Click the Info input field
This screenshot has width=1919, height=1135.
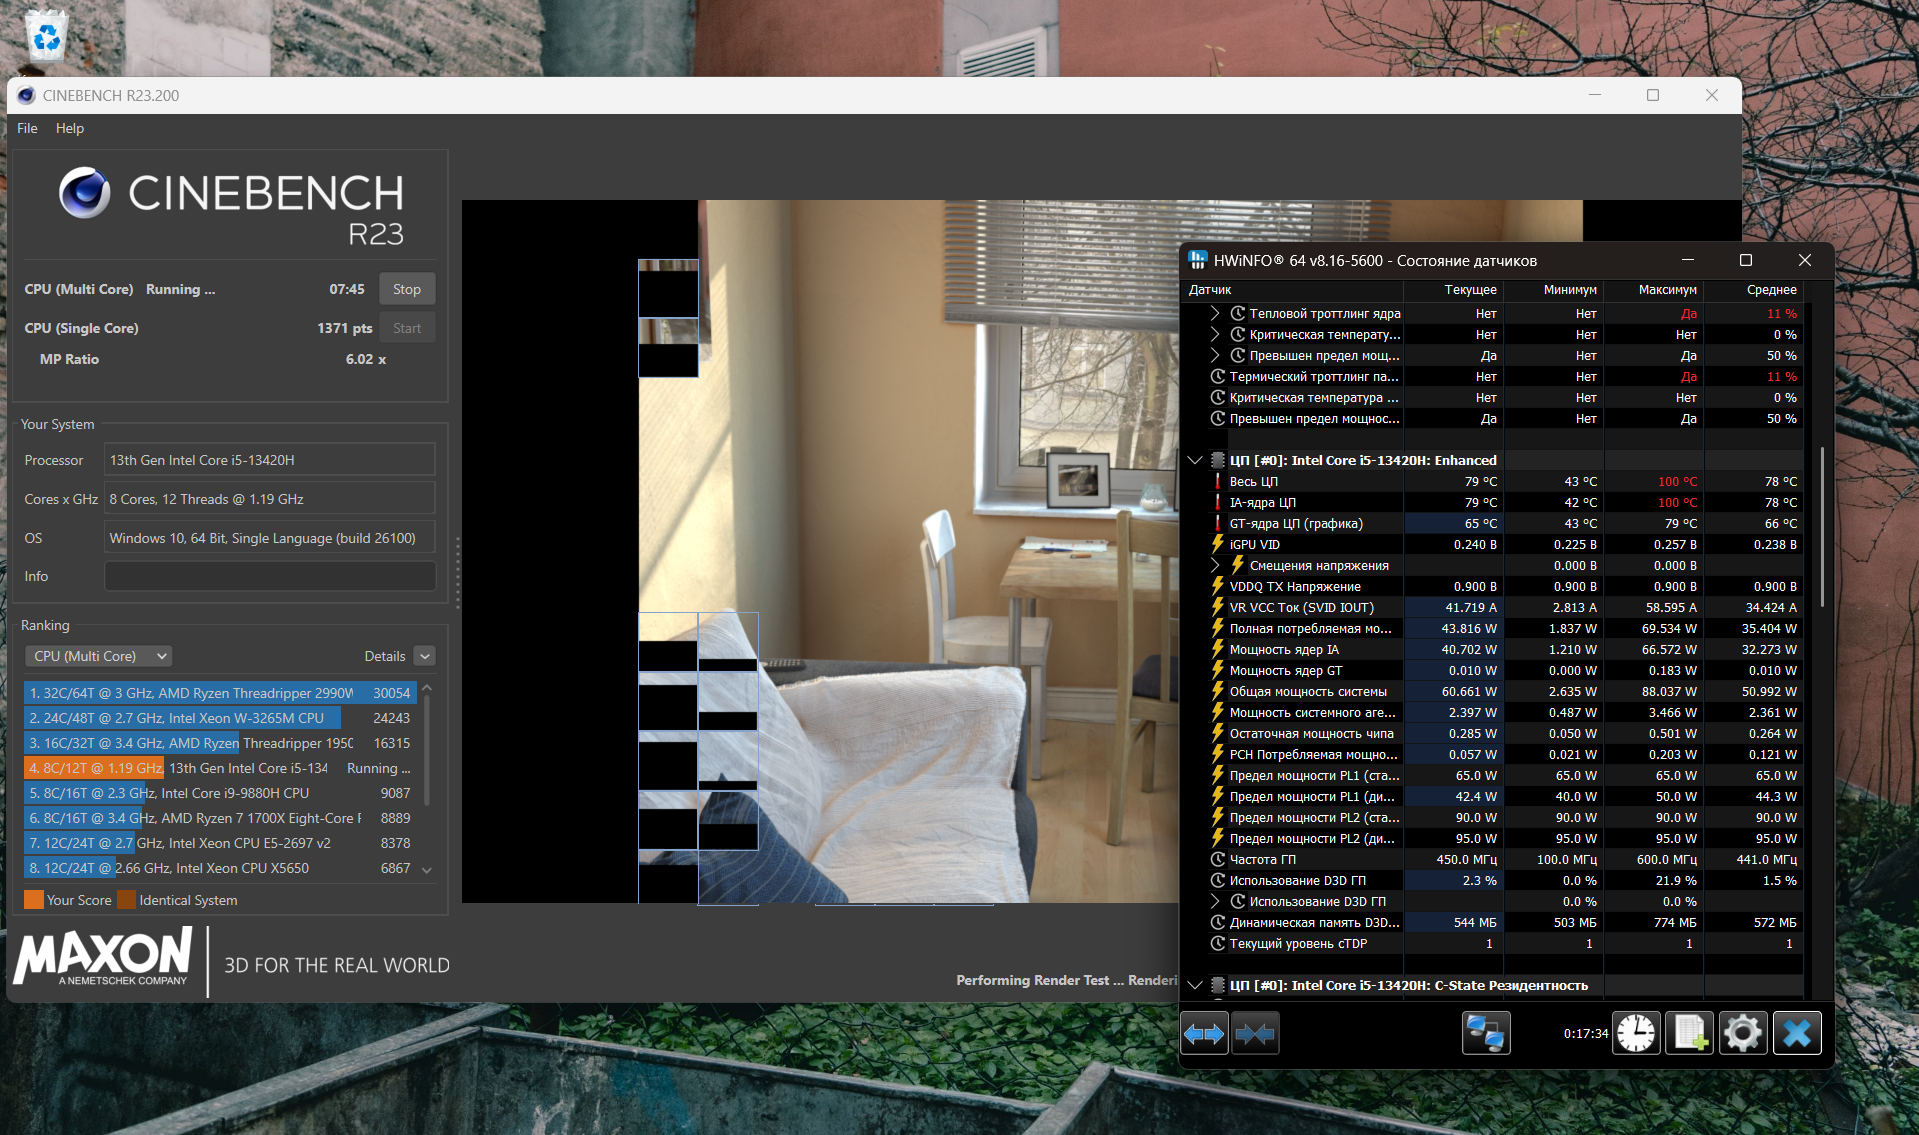tap(270, 576)
